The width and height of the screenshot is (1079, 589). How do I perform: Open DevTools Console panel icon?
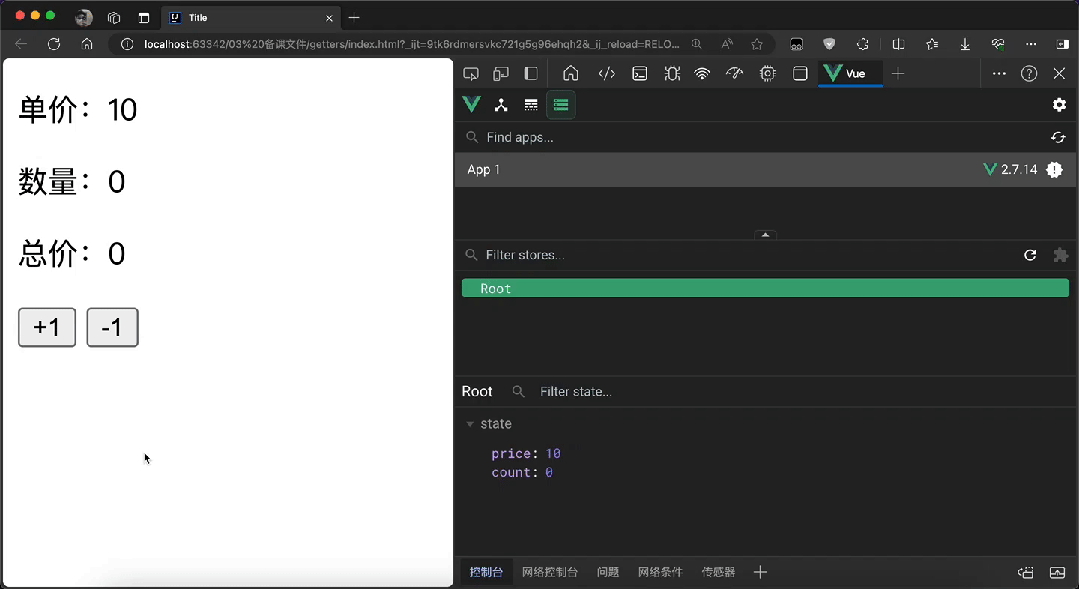tap(640, 74)
